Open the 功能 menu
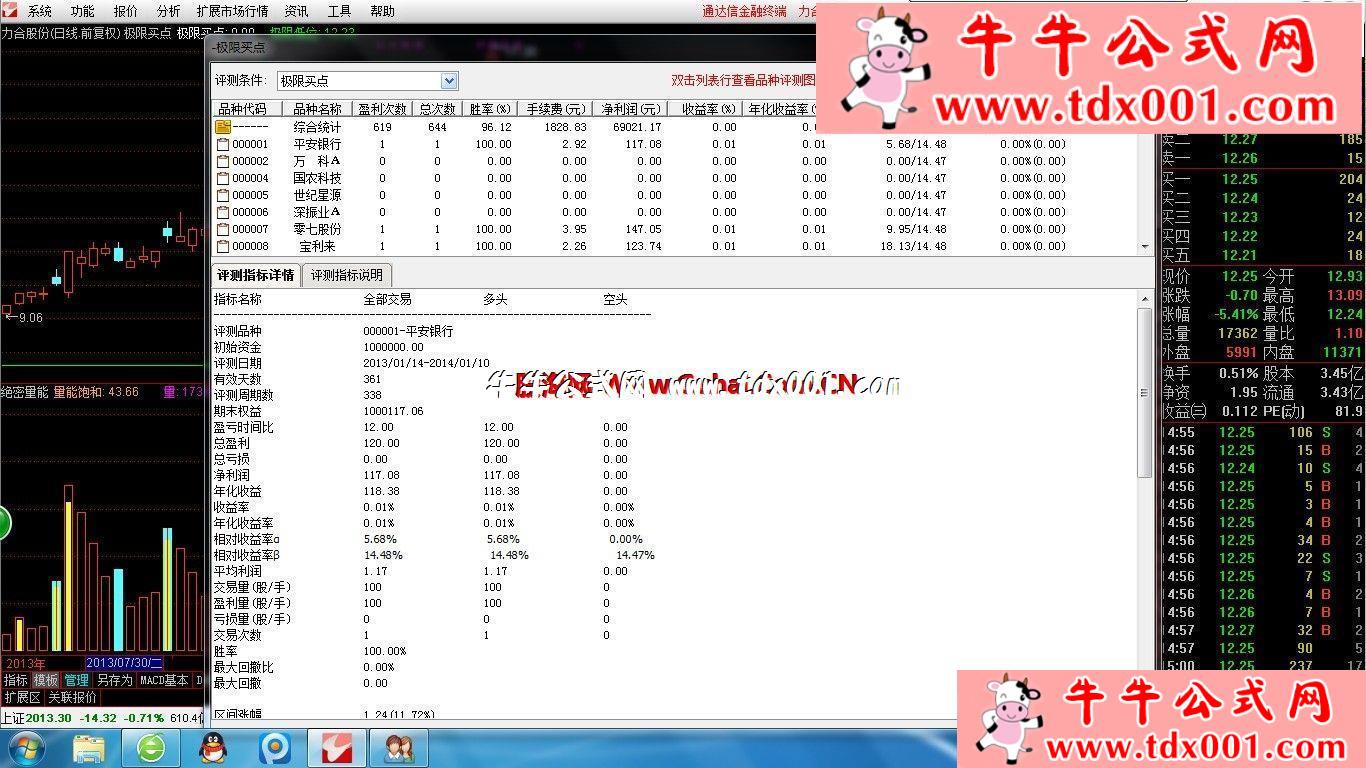 [83, 11]
